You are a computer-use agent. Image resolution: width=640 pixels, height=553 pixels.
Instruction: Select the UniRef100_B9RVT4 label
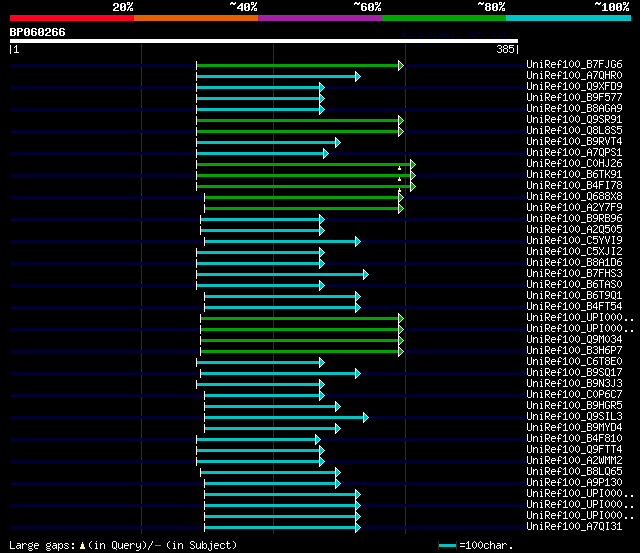pyautogui.click(x=574, y=142)
